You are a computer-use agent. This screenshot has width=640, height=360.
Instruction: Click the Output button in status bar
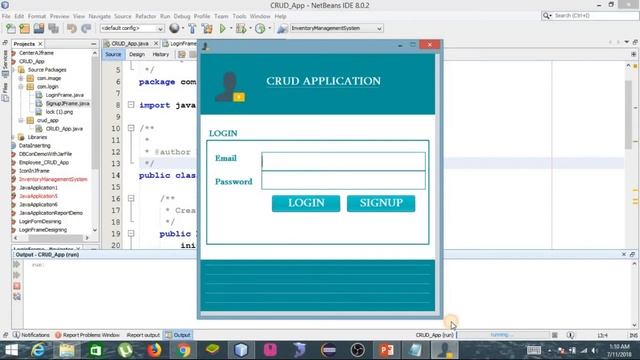click(178, 335)
